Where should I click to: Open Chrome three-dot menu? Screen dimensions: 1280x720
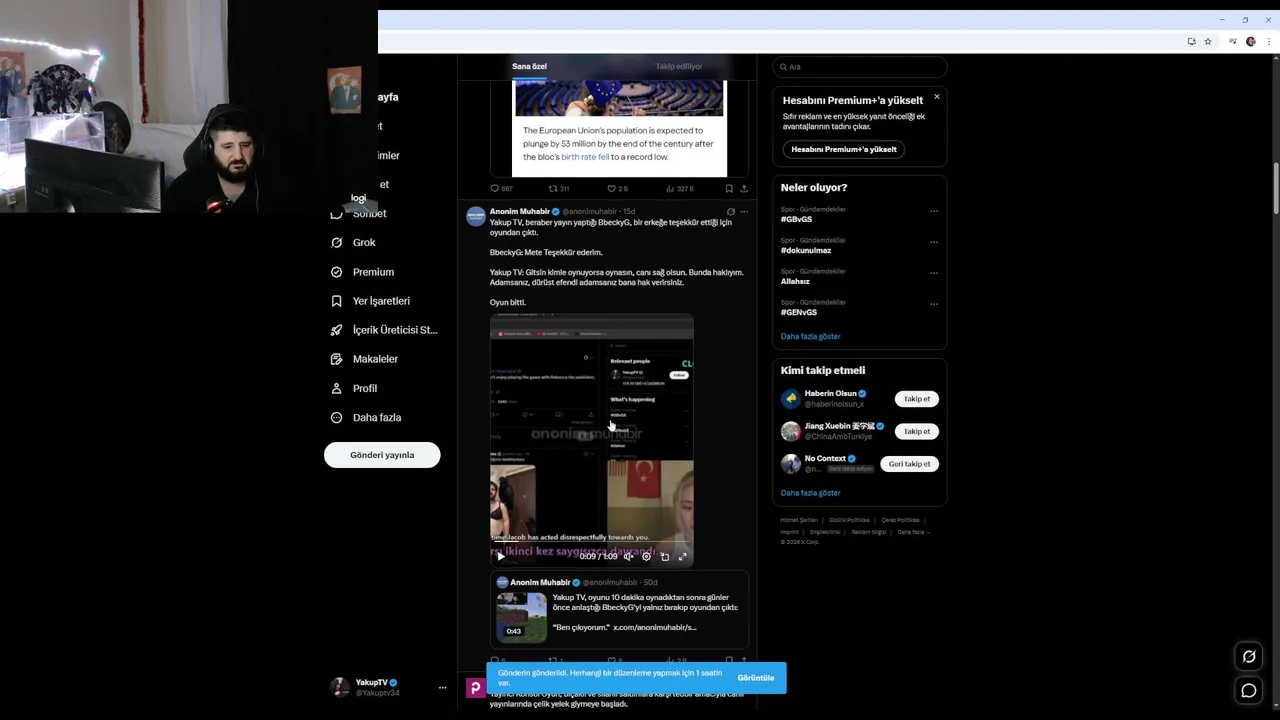[x=1269, y=41]
